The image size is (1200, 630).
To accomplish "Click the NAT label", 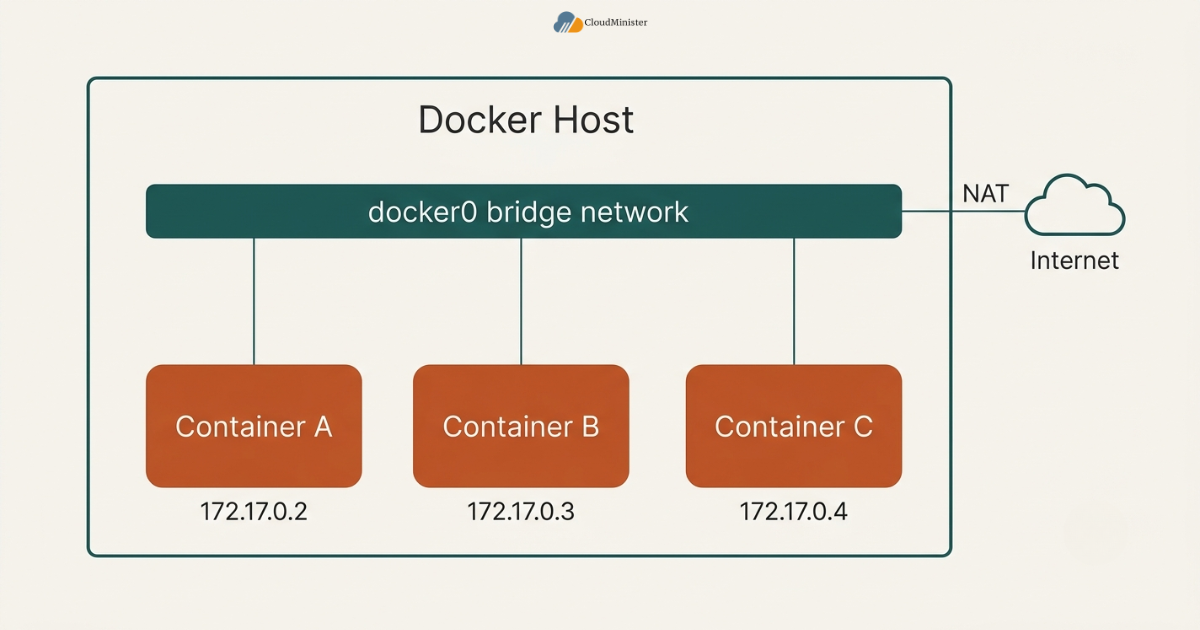I will coord(986,193).
